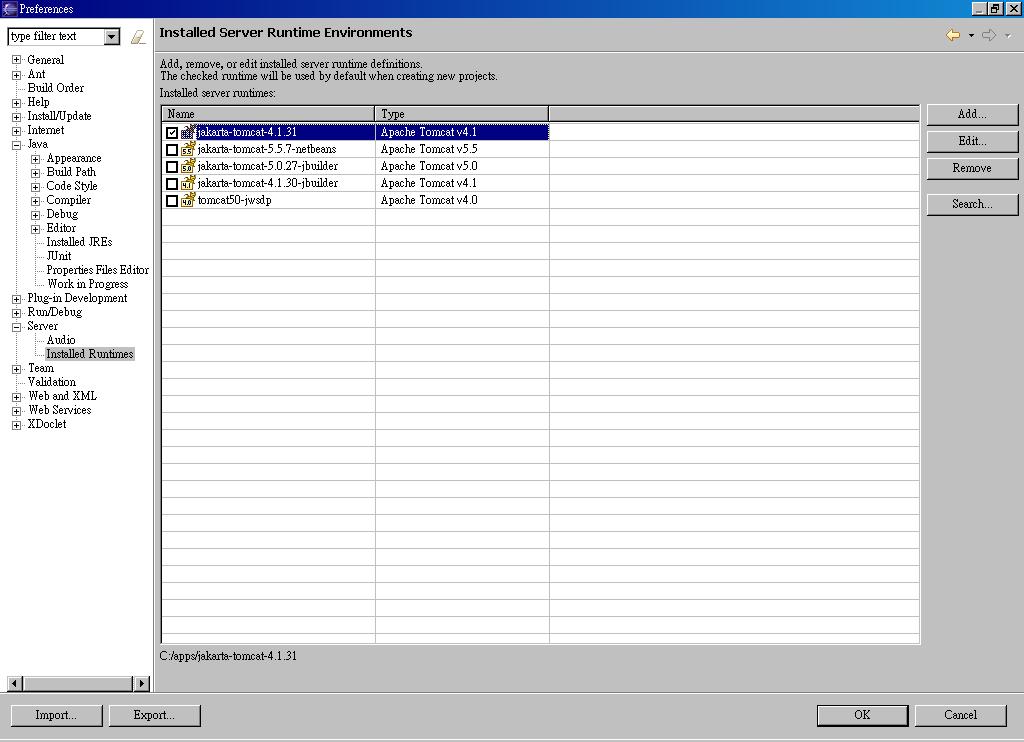The height and width of the screenshot is (742, 1024).
Task: Expand the Web and XML node
Action: coord(16,397)
